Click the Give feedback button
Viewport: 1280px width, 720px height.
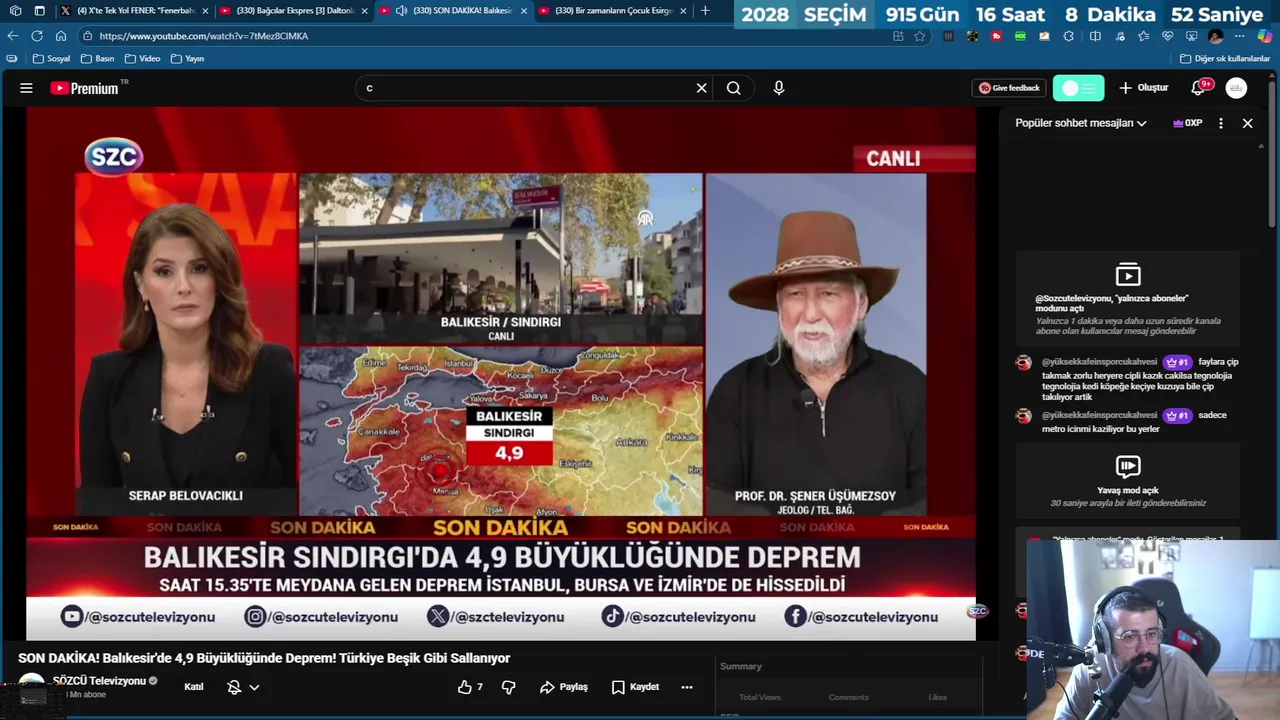click(1009, 88)
